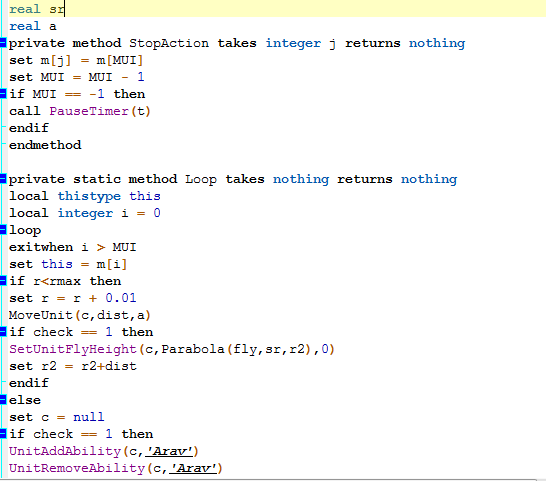Click the 'endmethod' keyword
The height and width of the screenshot is (481, 546).
[x=45, y=145]
